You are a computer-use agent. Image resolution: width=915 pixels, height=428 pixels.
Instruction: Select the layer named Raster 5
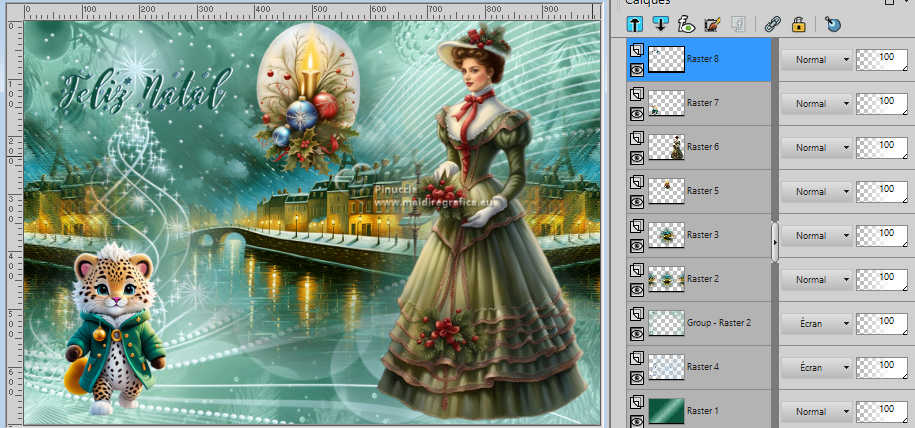tap(703, 191)
